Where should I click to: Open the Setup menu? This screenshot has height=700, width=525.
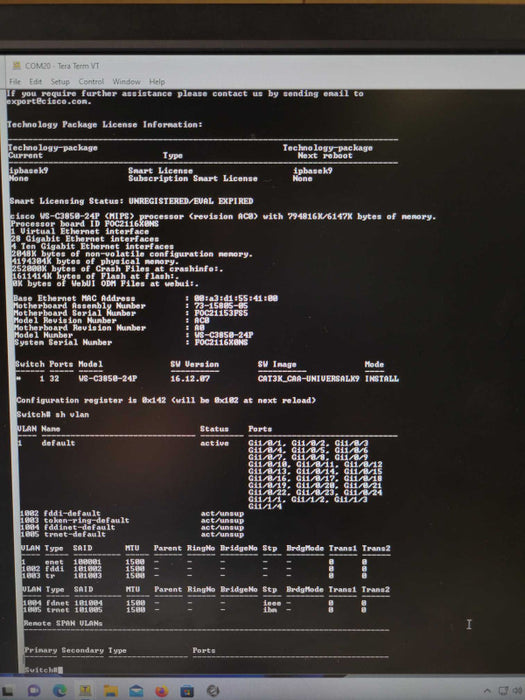[x=60, y=82]
